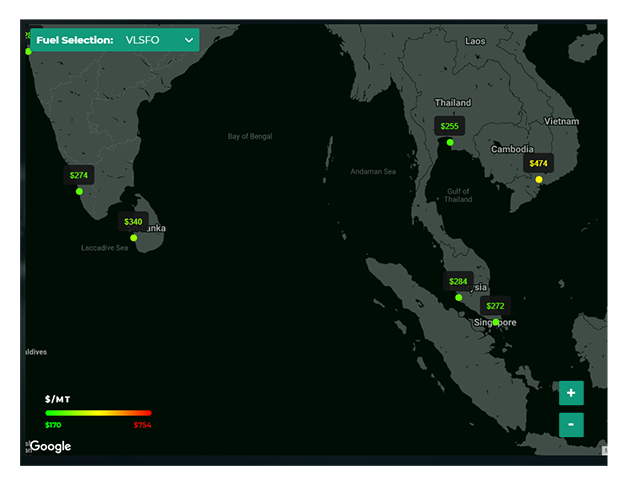This screenshot has height=479, width=620.
Task: Select the $340 Sri Lanka price marker
Action: [133, 222]
